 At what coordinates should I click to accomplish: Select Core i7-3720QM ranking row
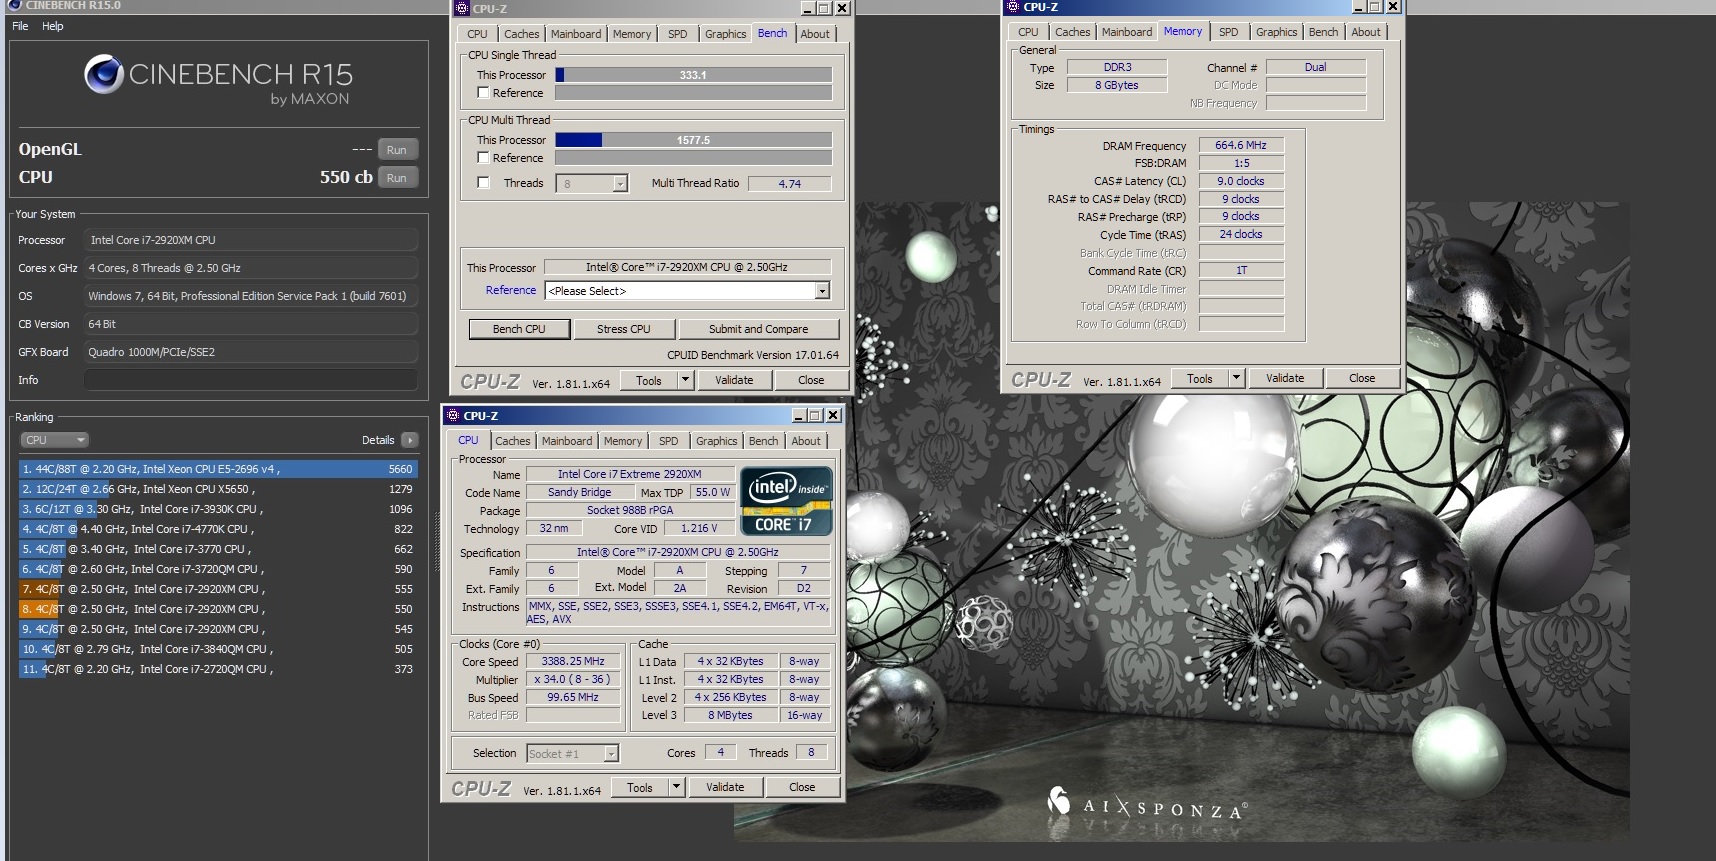click(218, 569)
